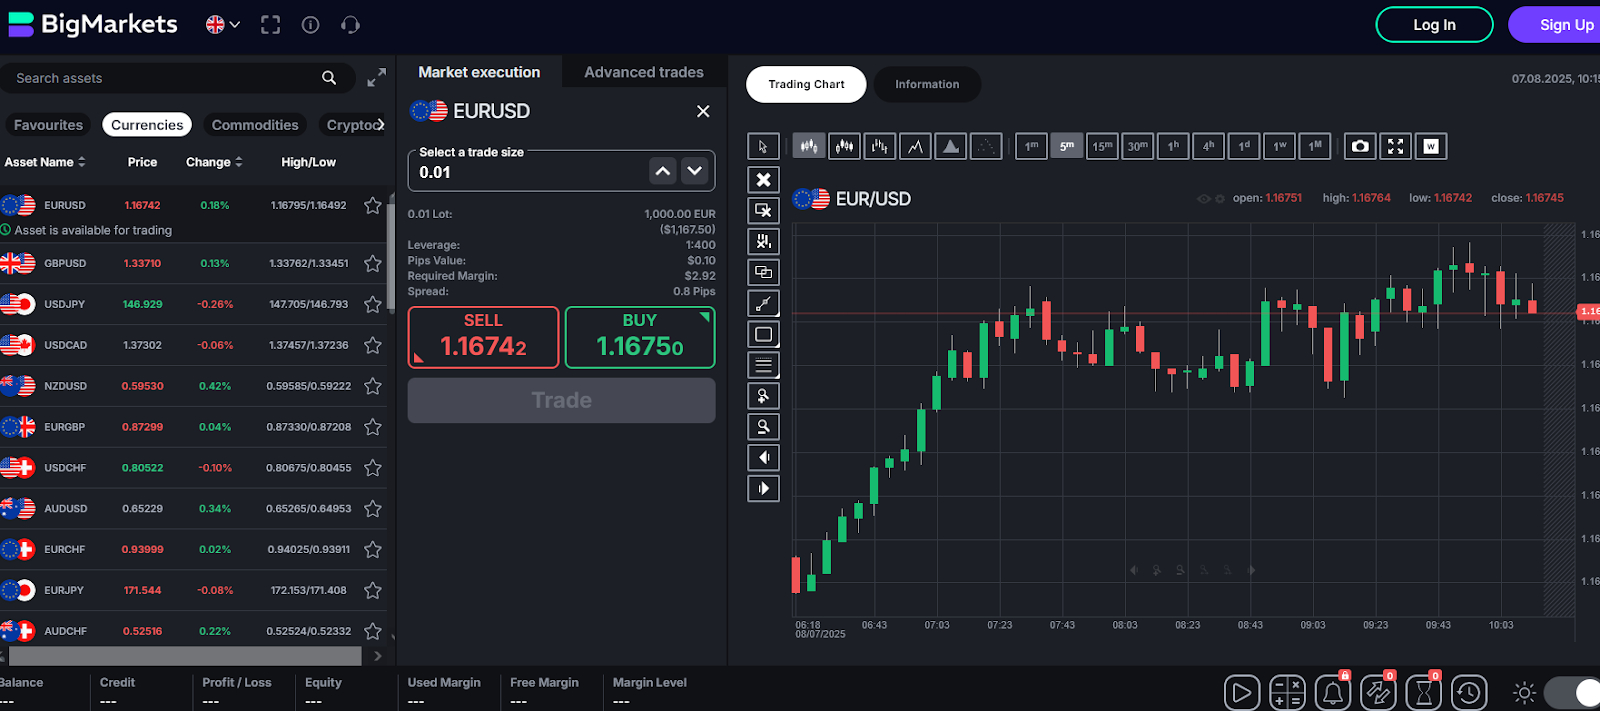Image resolution: width=1600 pixels, height=711 pixels.
Task: Click the delete selected object tool
Action: pos(763,210)
